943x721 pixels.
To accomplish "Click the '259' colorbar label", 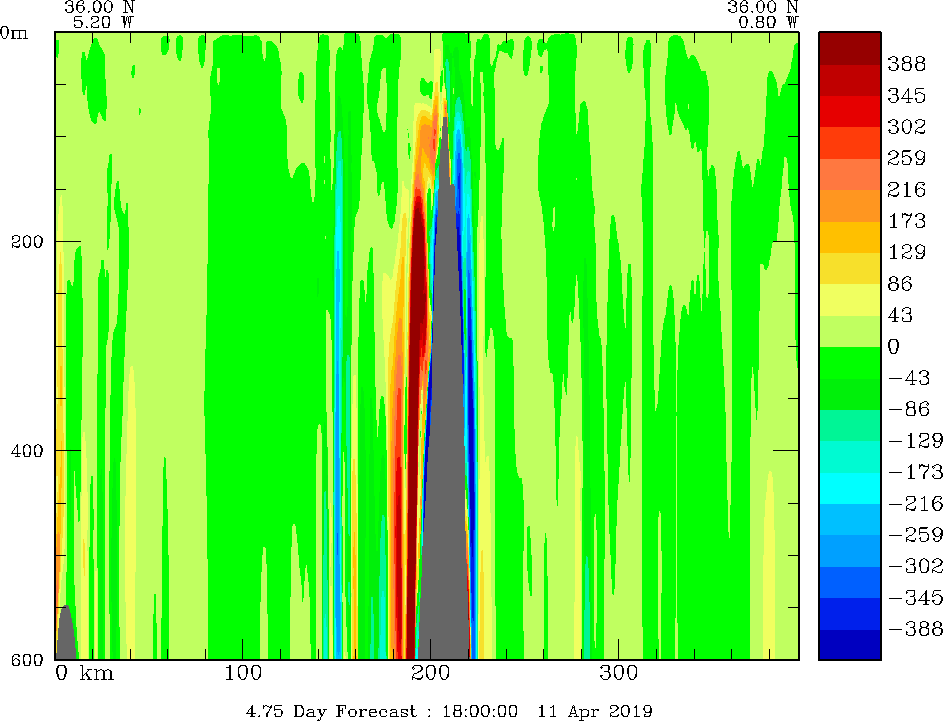I will coord(906,158).
